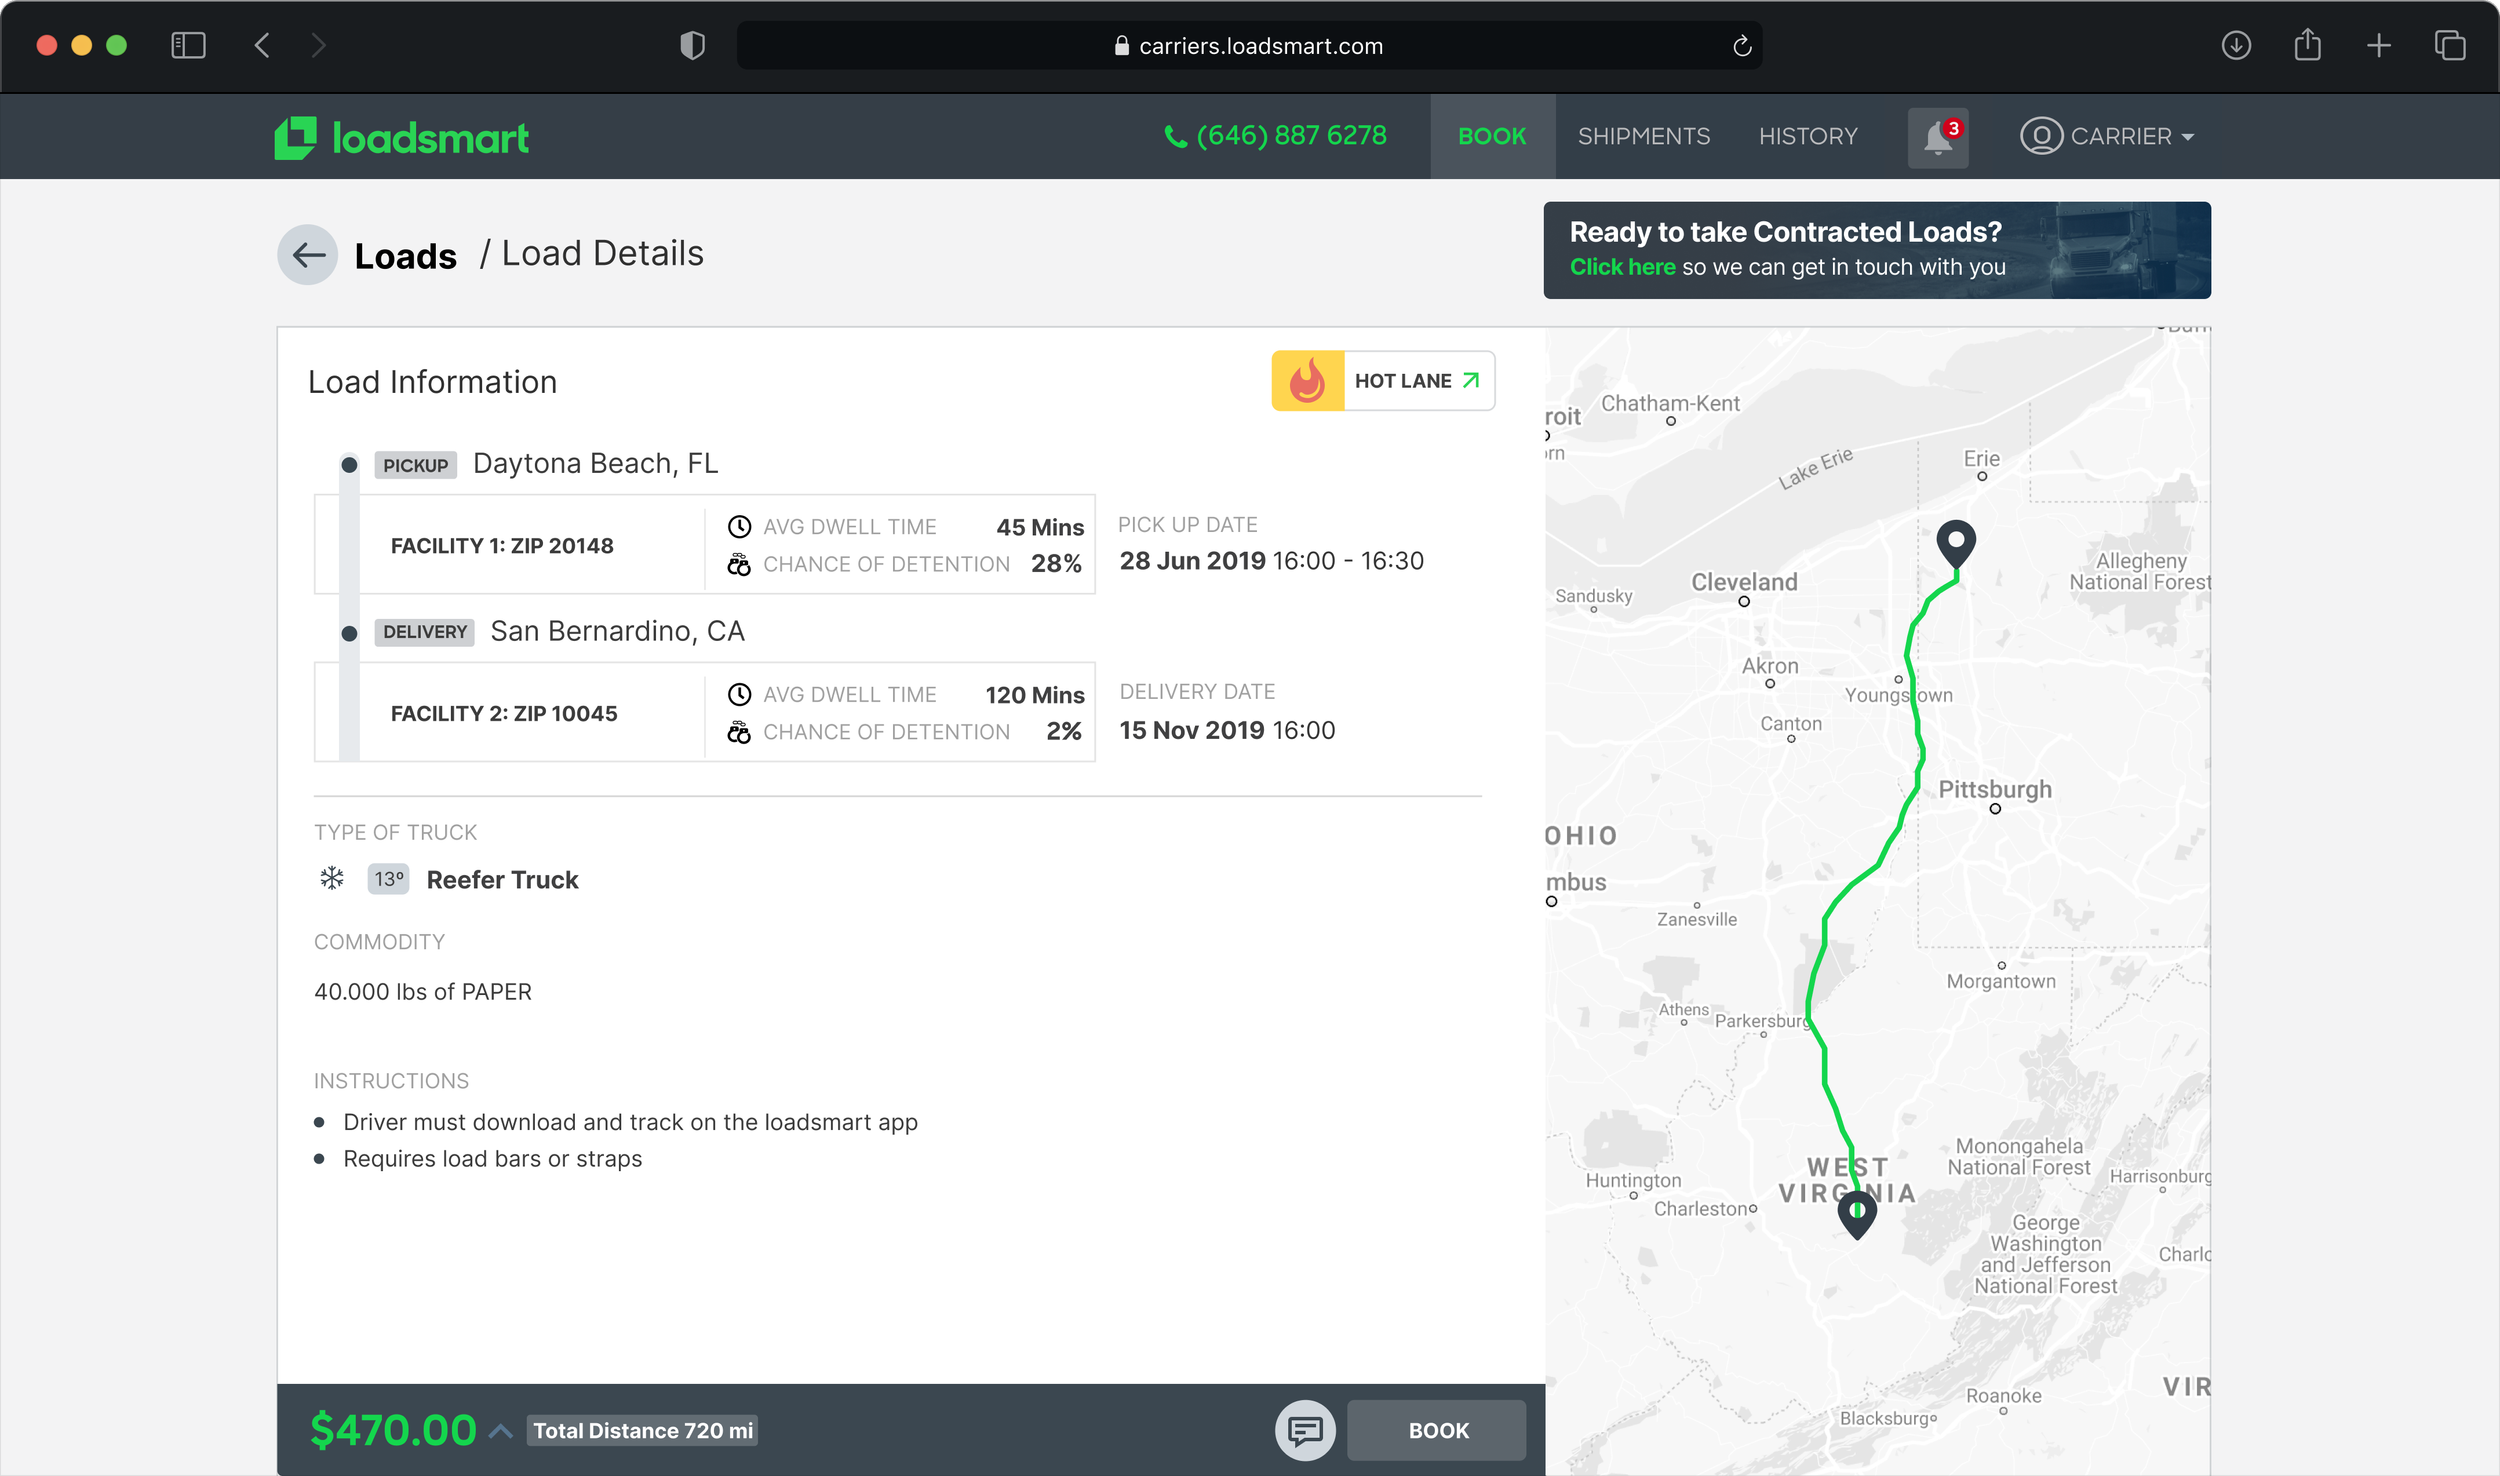Switch to the SHIPMENTS tab

coord(1643,137)
